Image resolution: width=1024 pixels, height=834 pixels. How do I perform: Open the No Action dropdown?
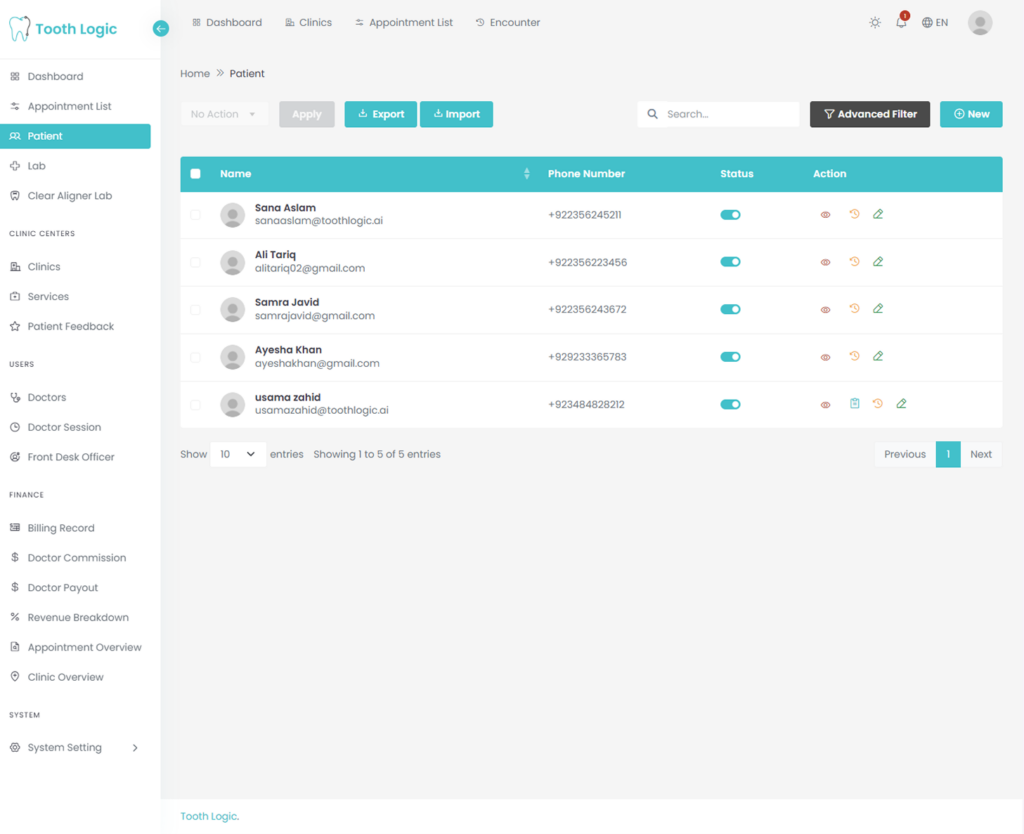(x=224, y=114)
